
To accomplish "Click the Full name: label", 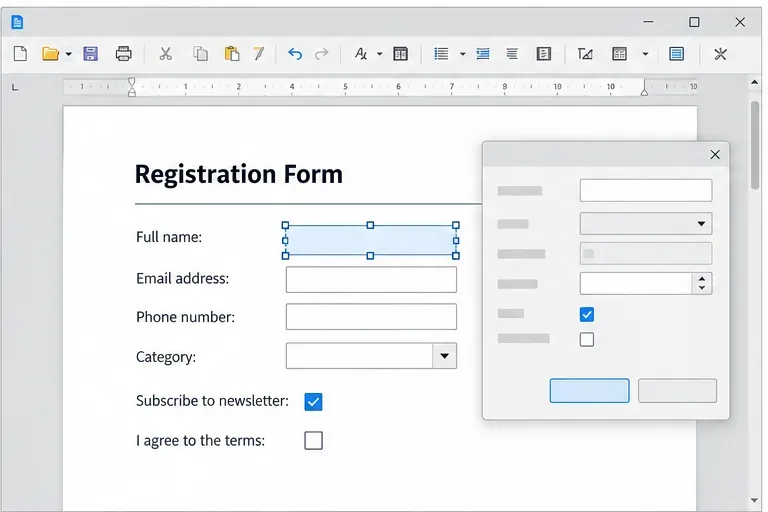I will tap(169, 237).
